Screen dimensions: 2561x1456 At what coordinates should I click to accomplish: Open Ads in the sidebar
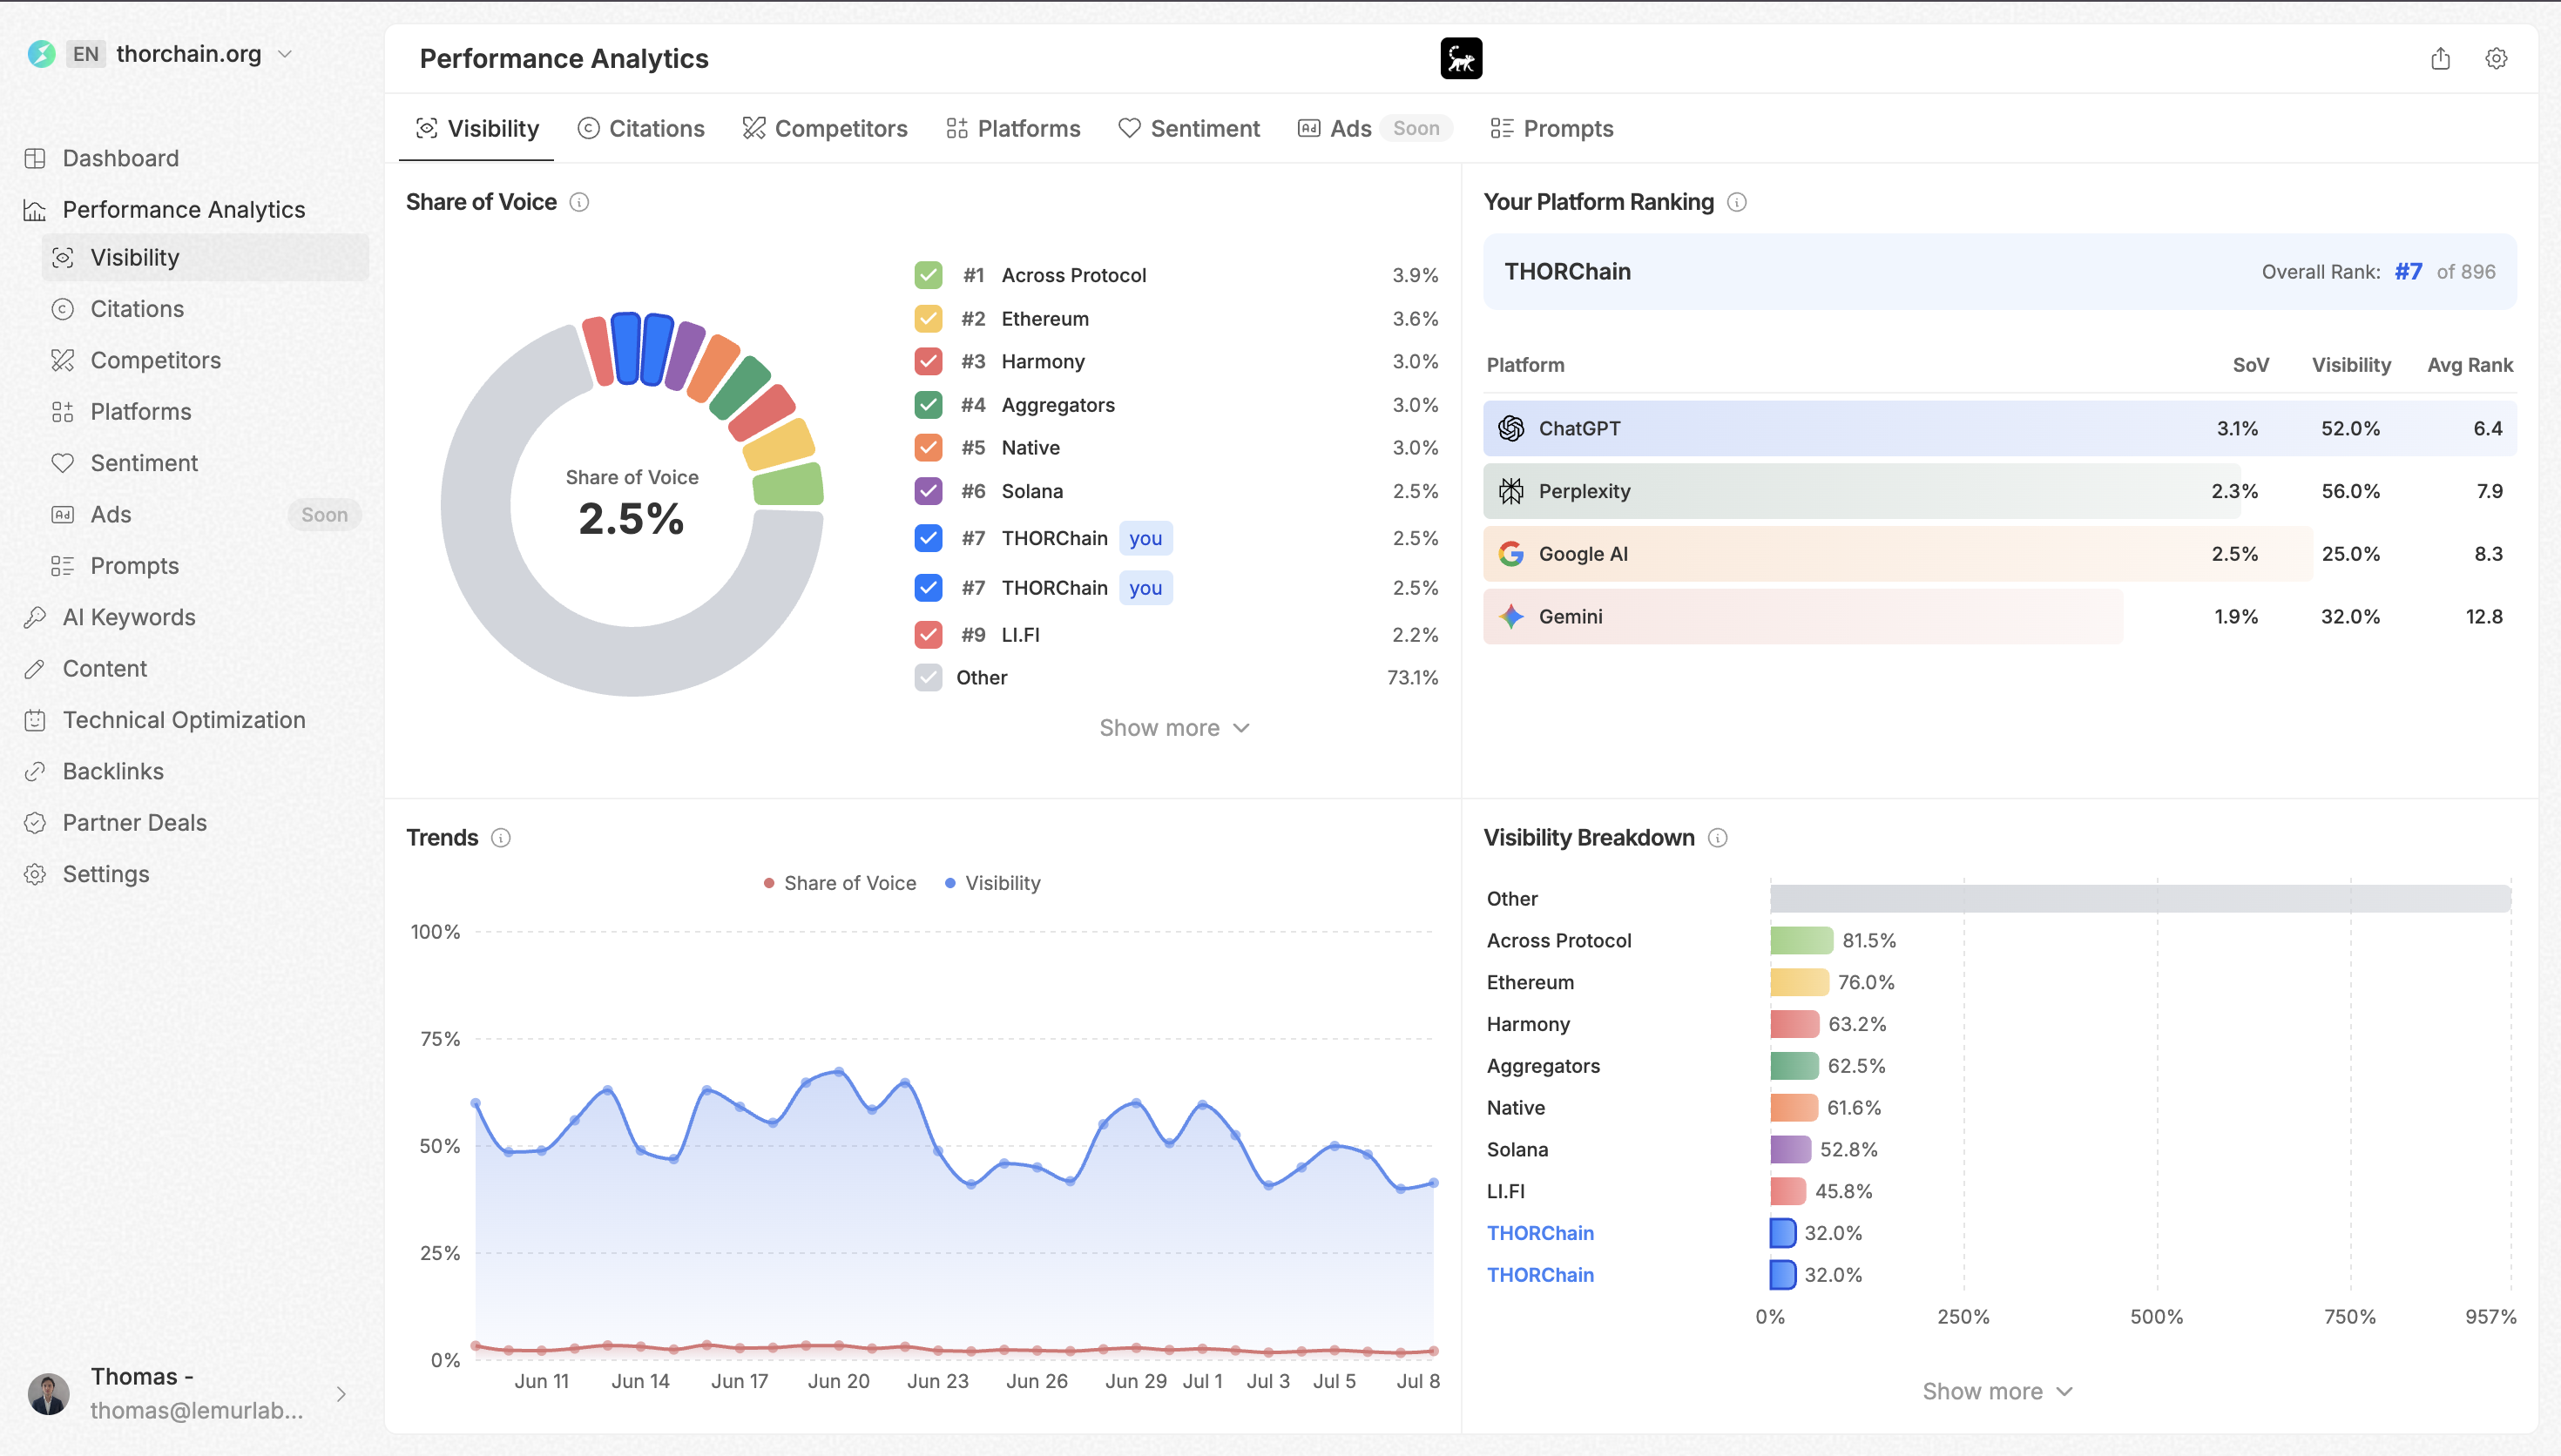coord(205,514)
